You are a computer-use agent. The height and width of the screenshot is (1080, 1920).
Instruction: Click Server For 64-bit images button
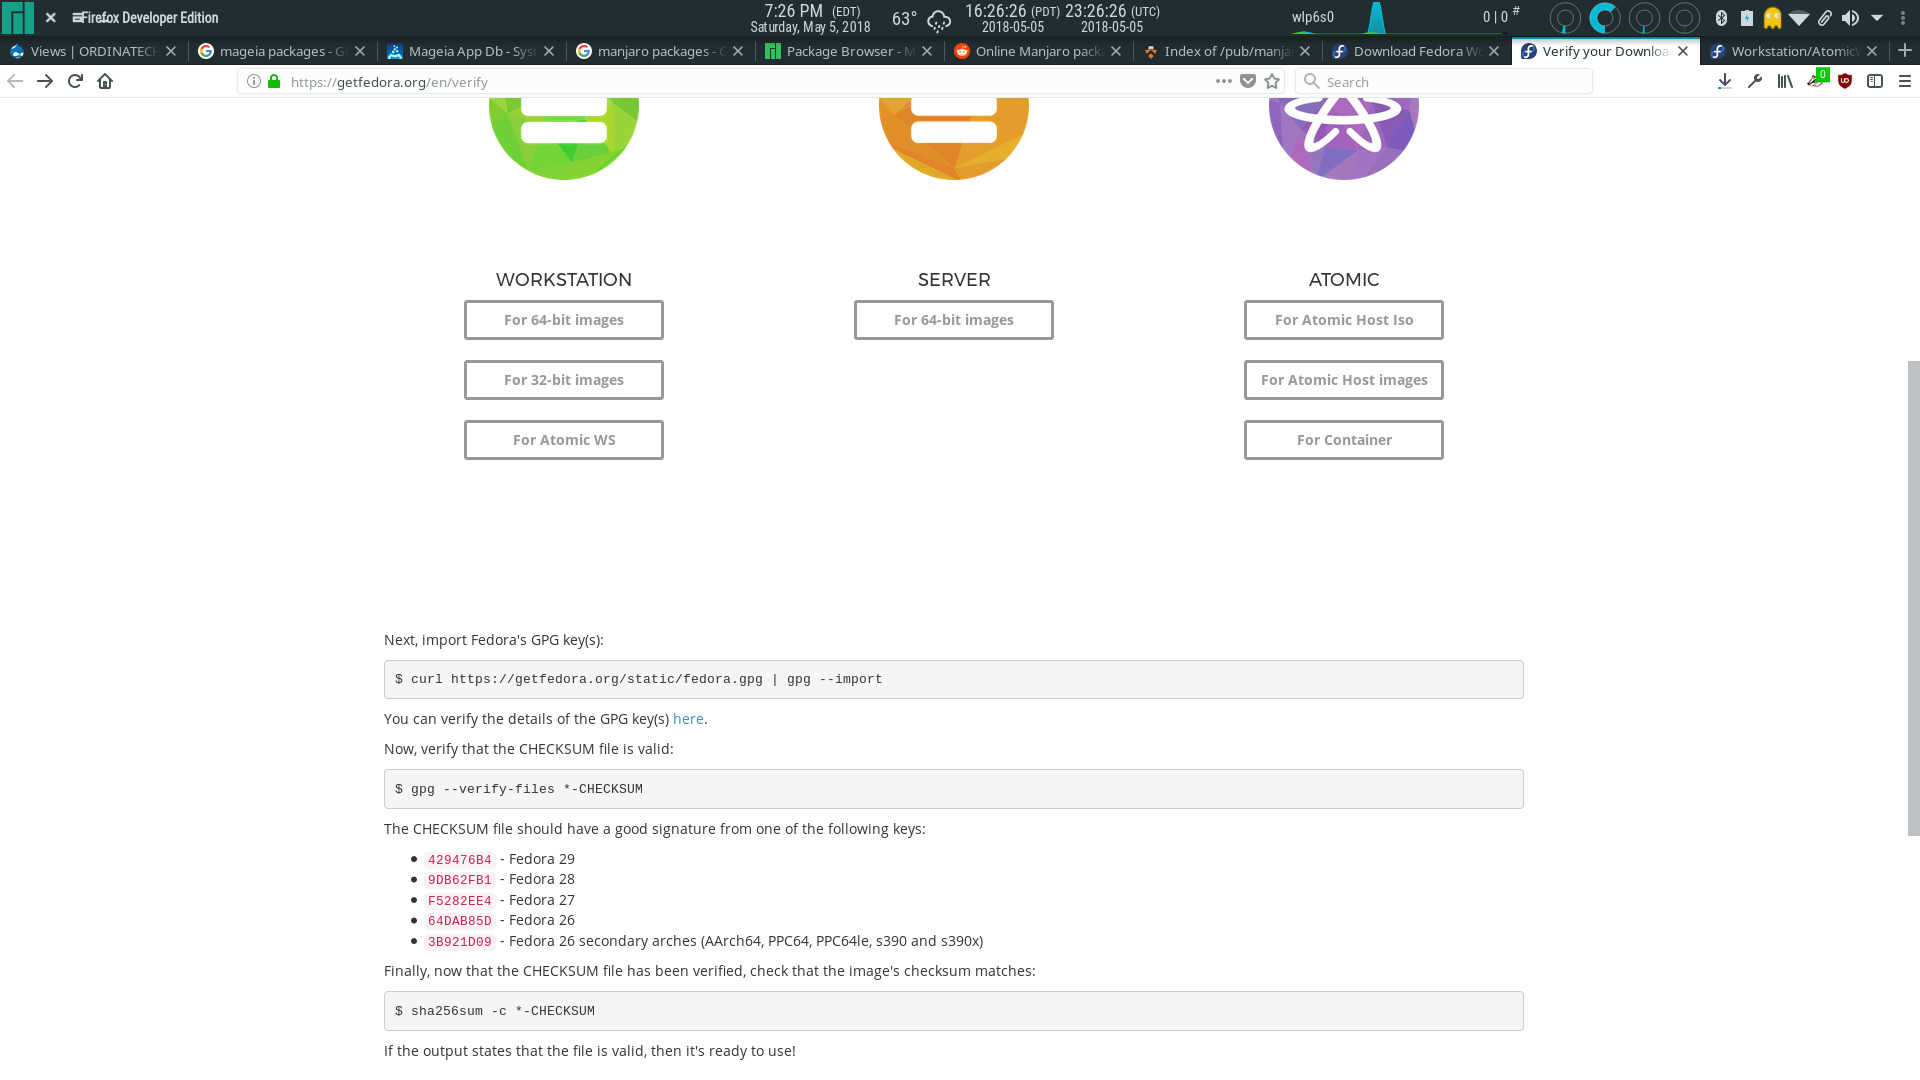(954, 320)
